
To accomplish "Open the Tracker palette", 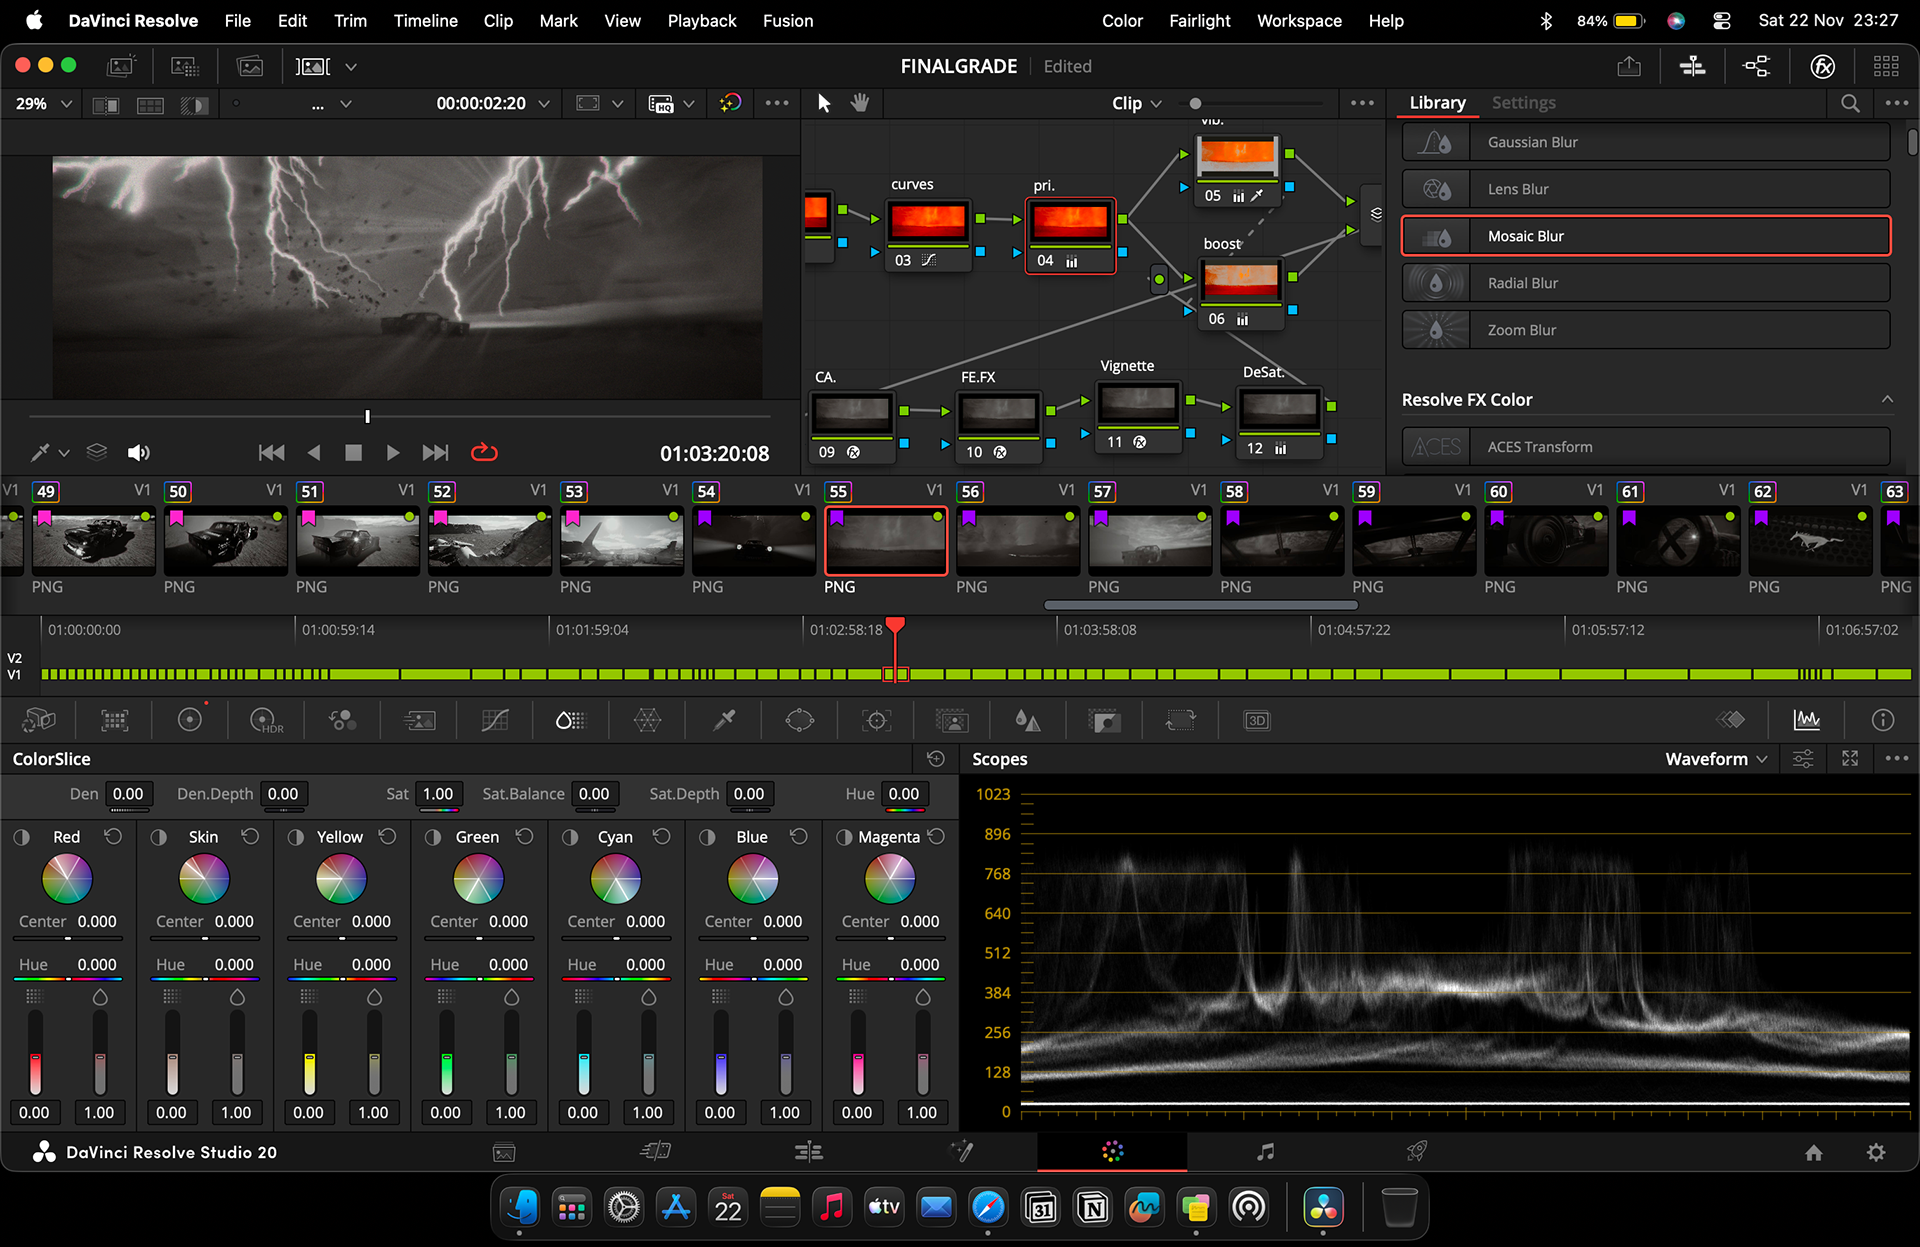I will 877,720.
